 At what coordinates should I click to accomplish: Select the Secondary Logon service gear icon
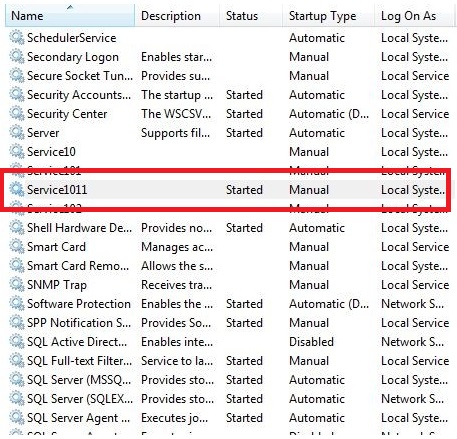coord(16,56)
